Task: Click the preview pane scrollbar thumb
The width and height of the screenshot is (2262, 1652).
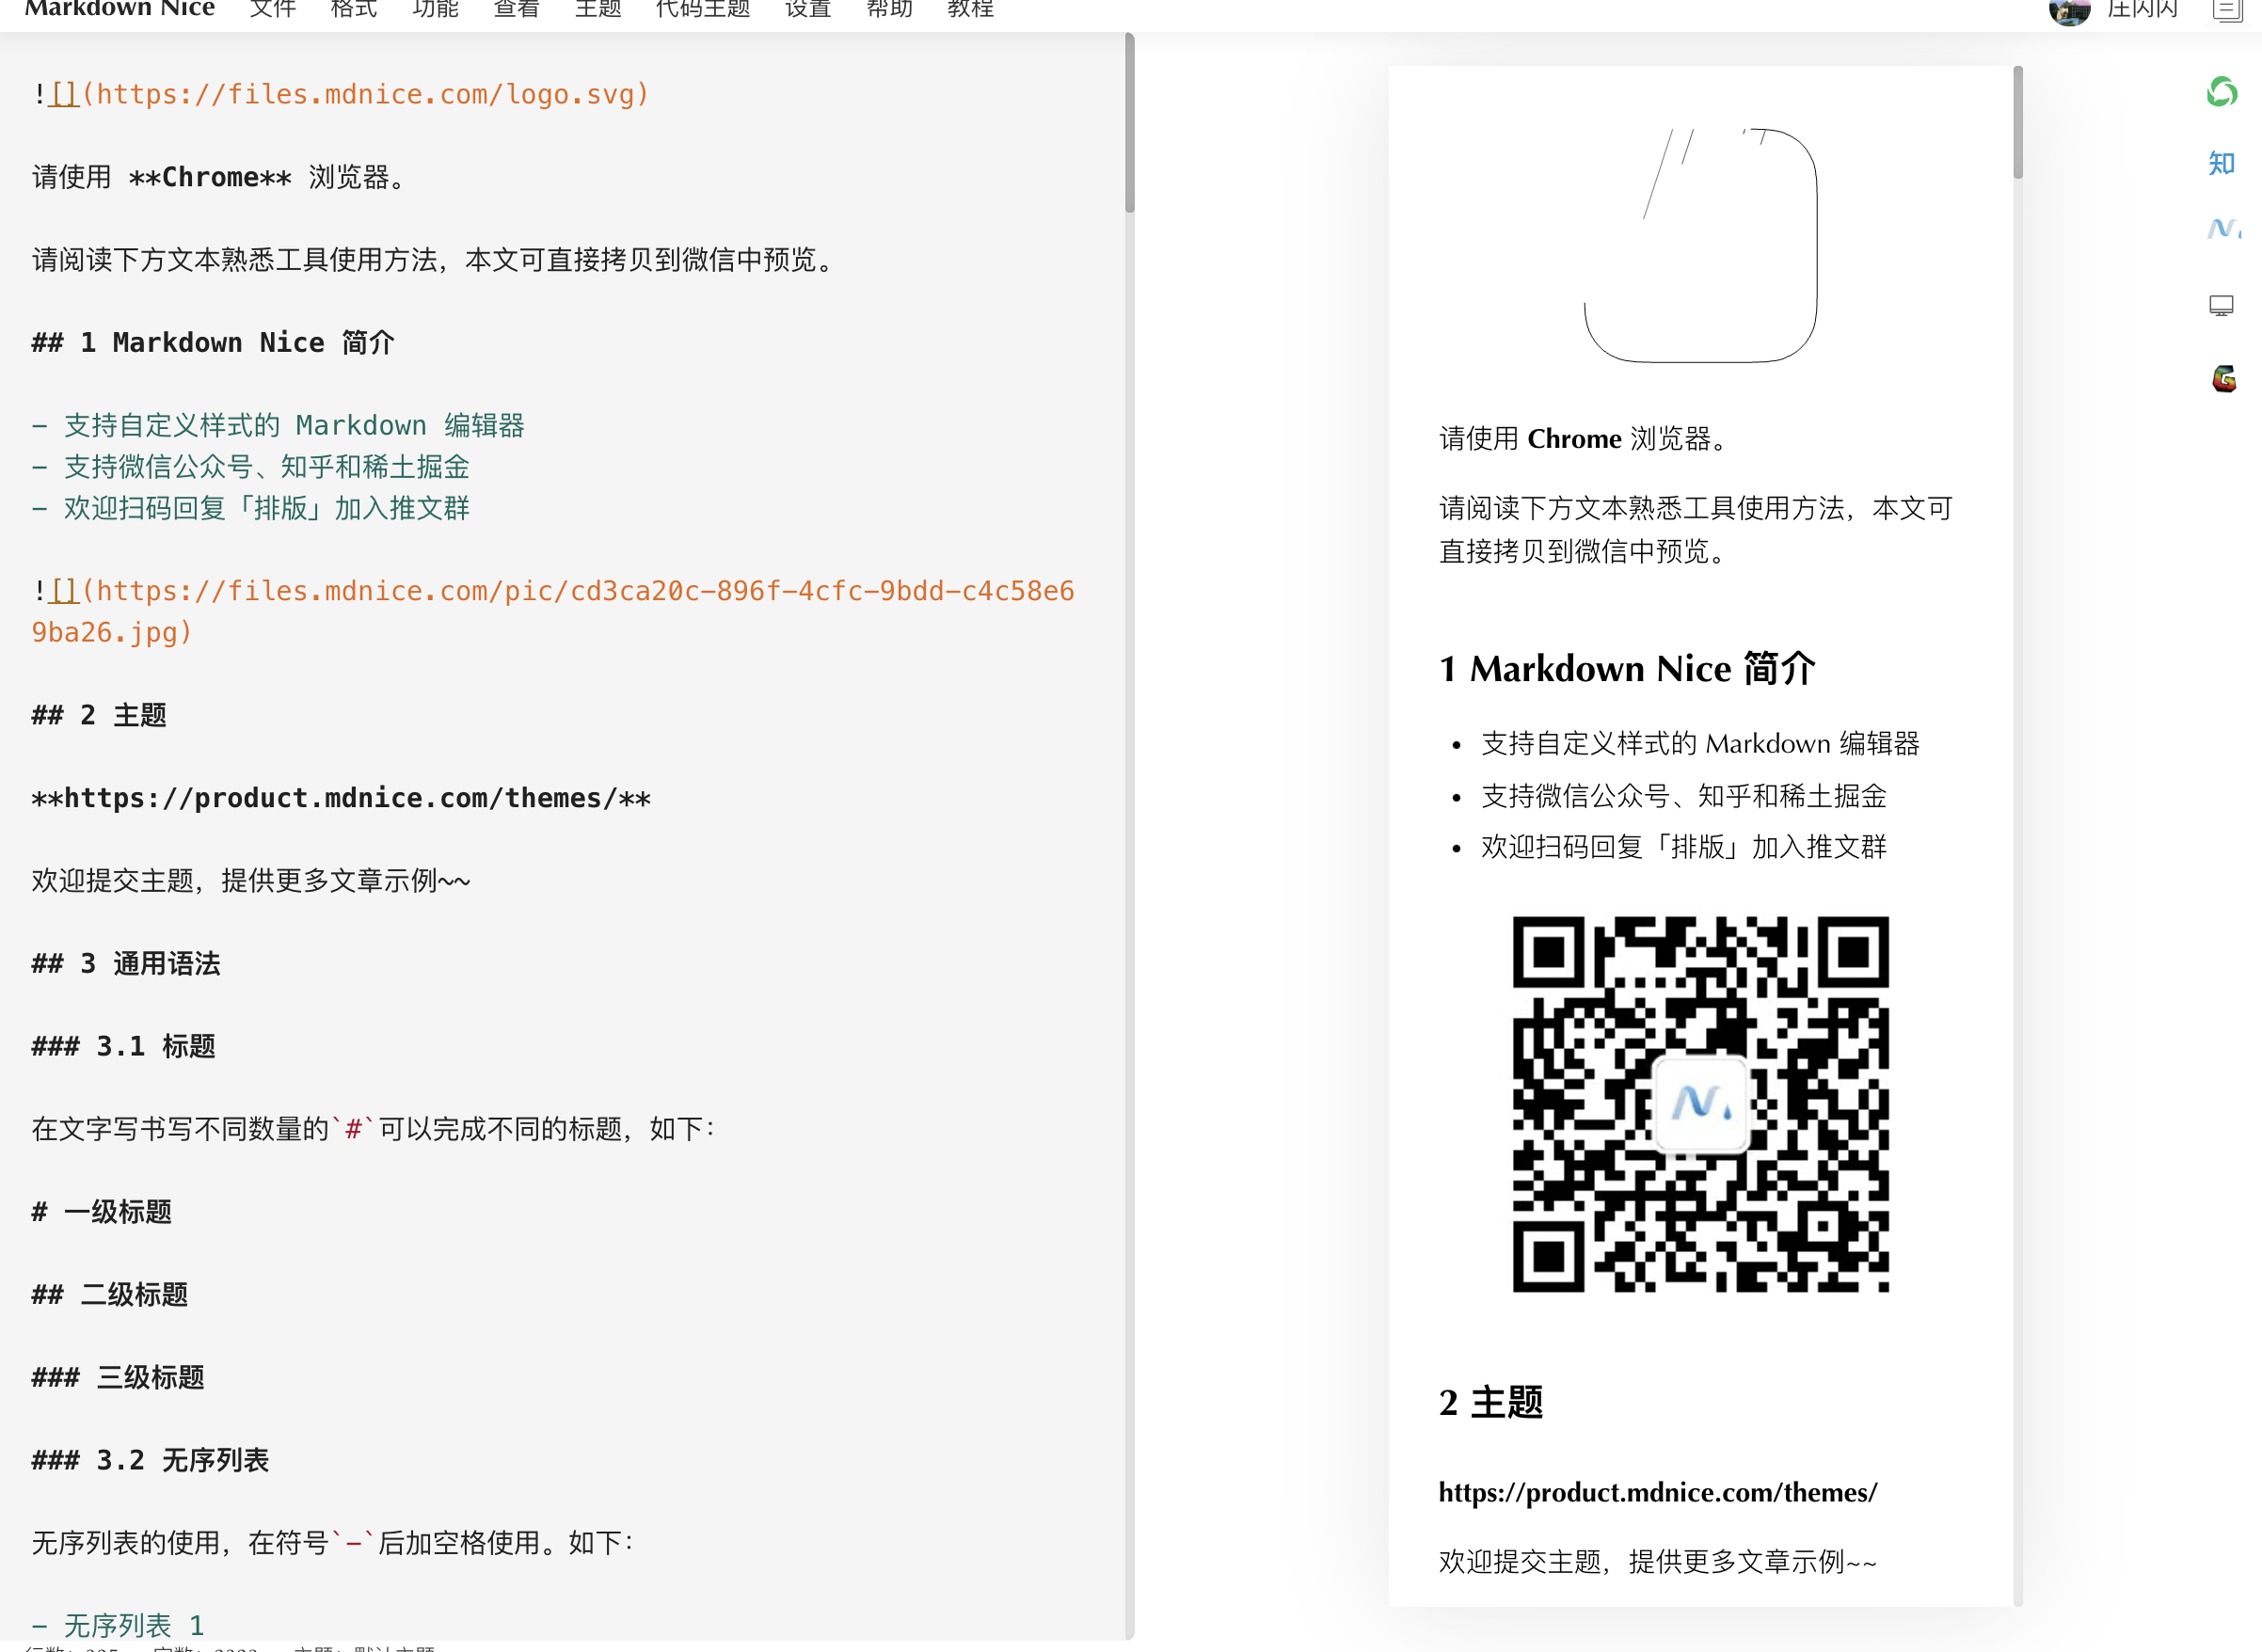Action: click(2017, 122)
